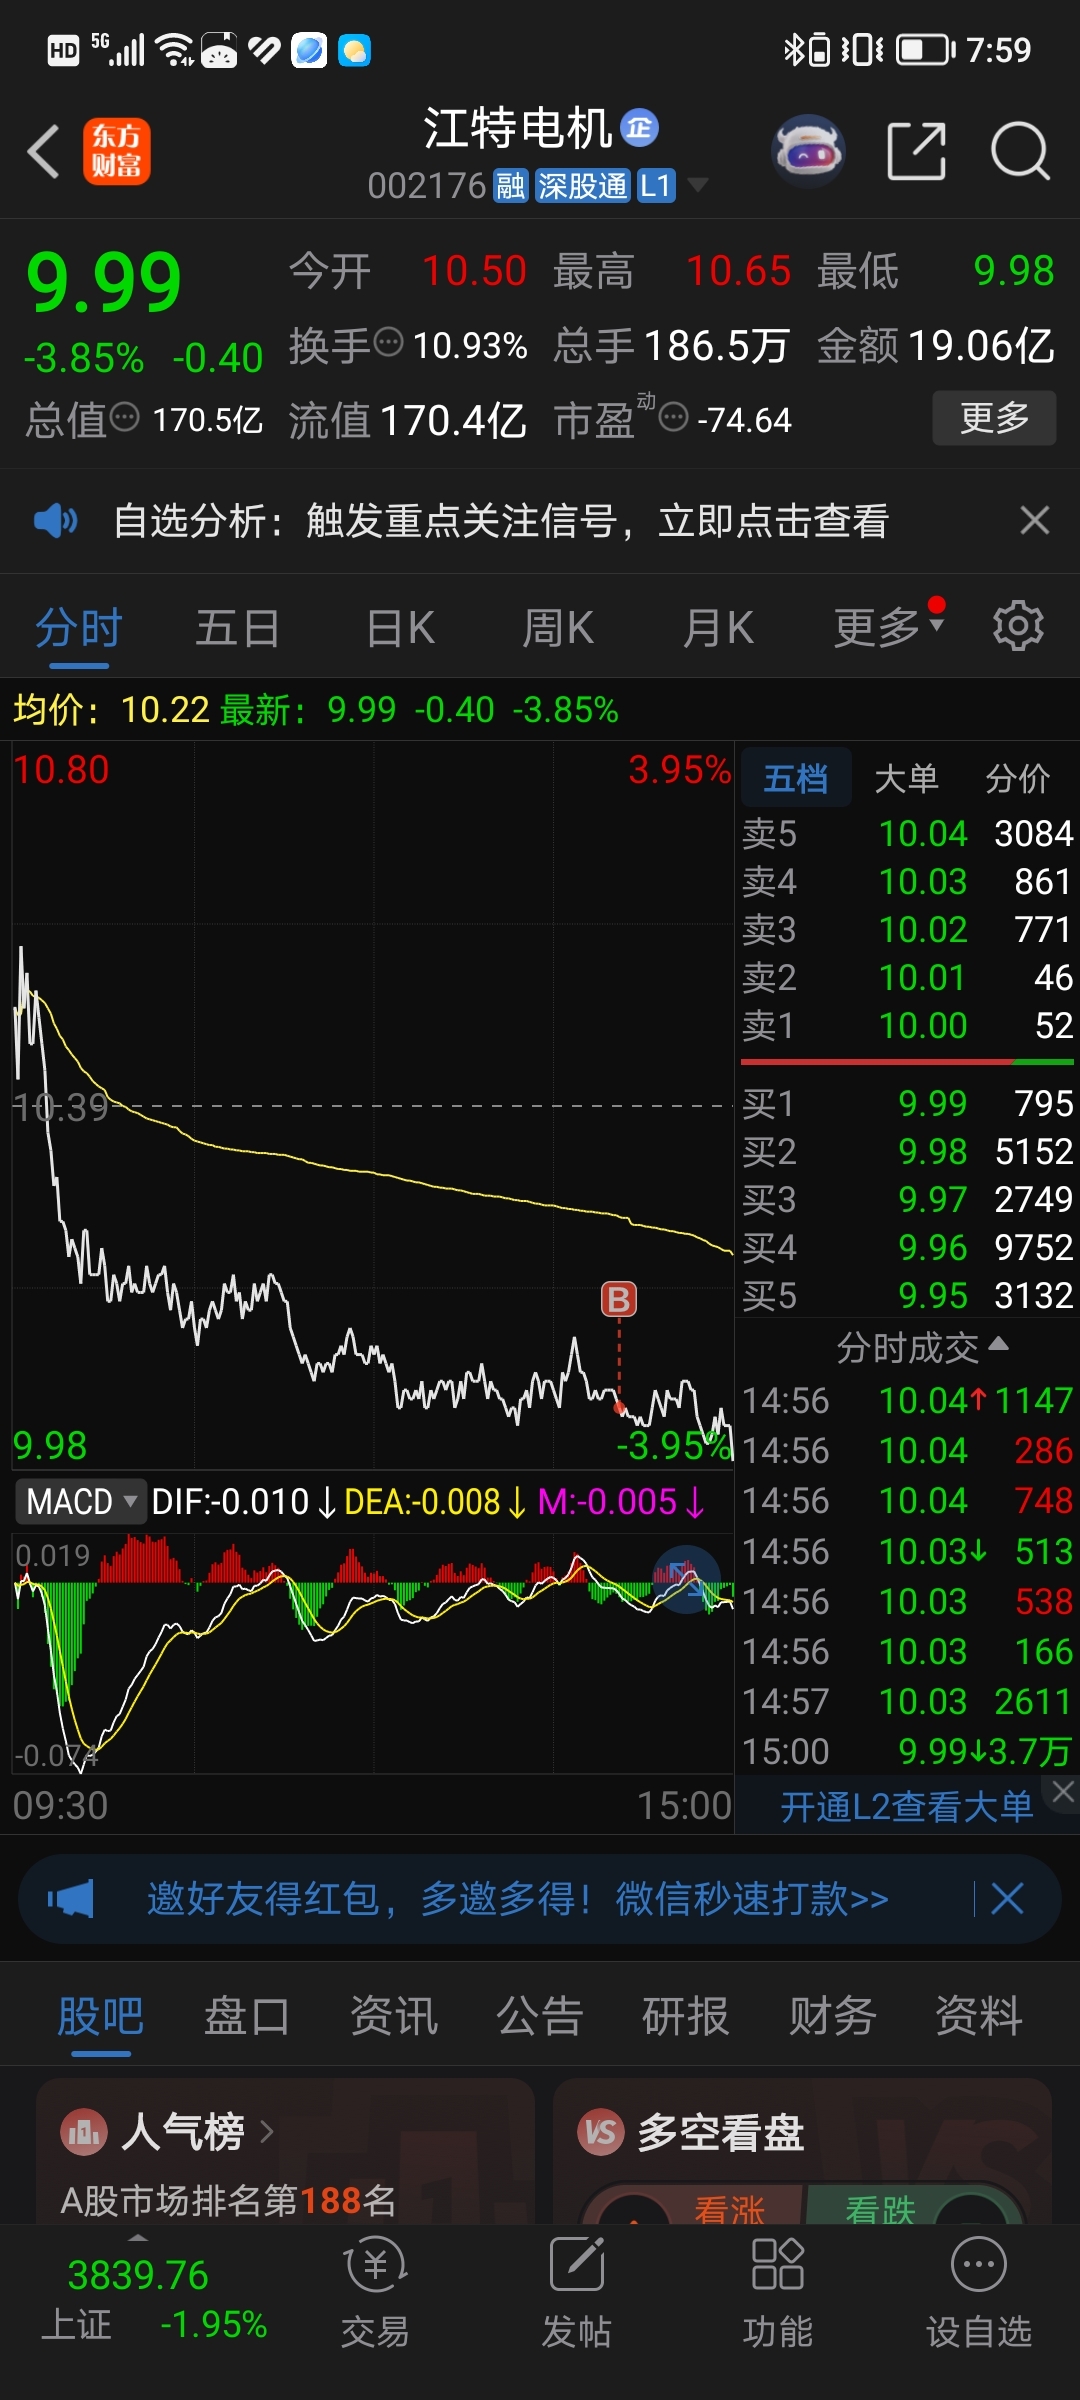The image size is (1080, 2400).
Task: Open the 开通L2查看大单 link
Action: [x=906, y=1807]
